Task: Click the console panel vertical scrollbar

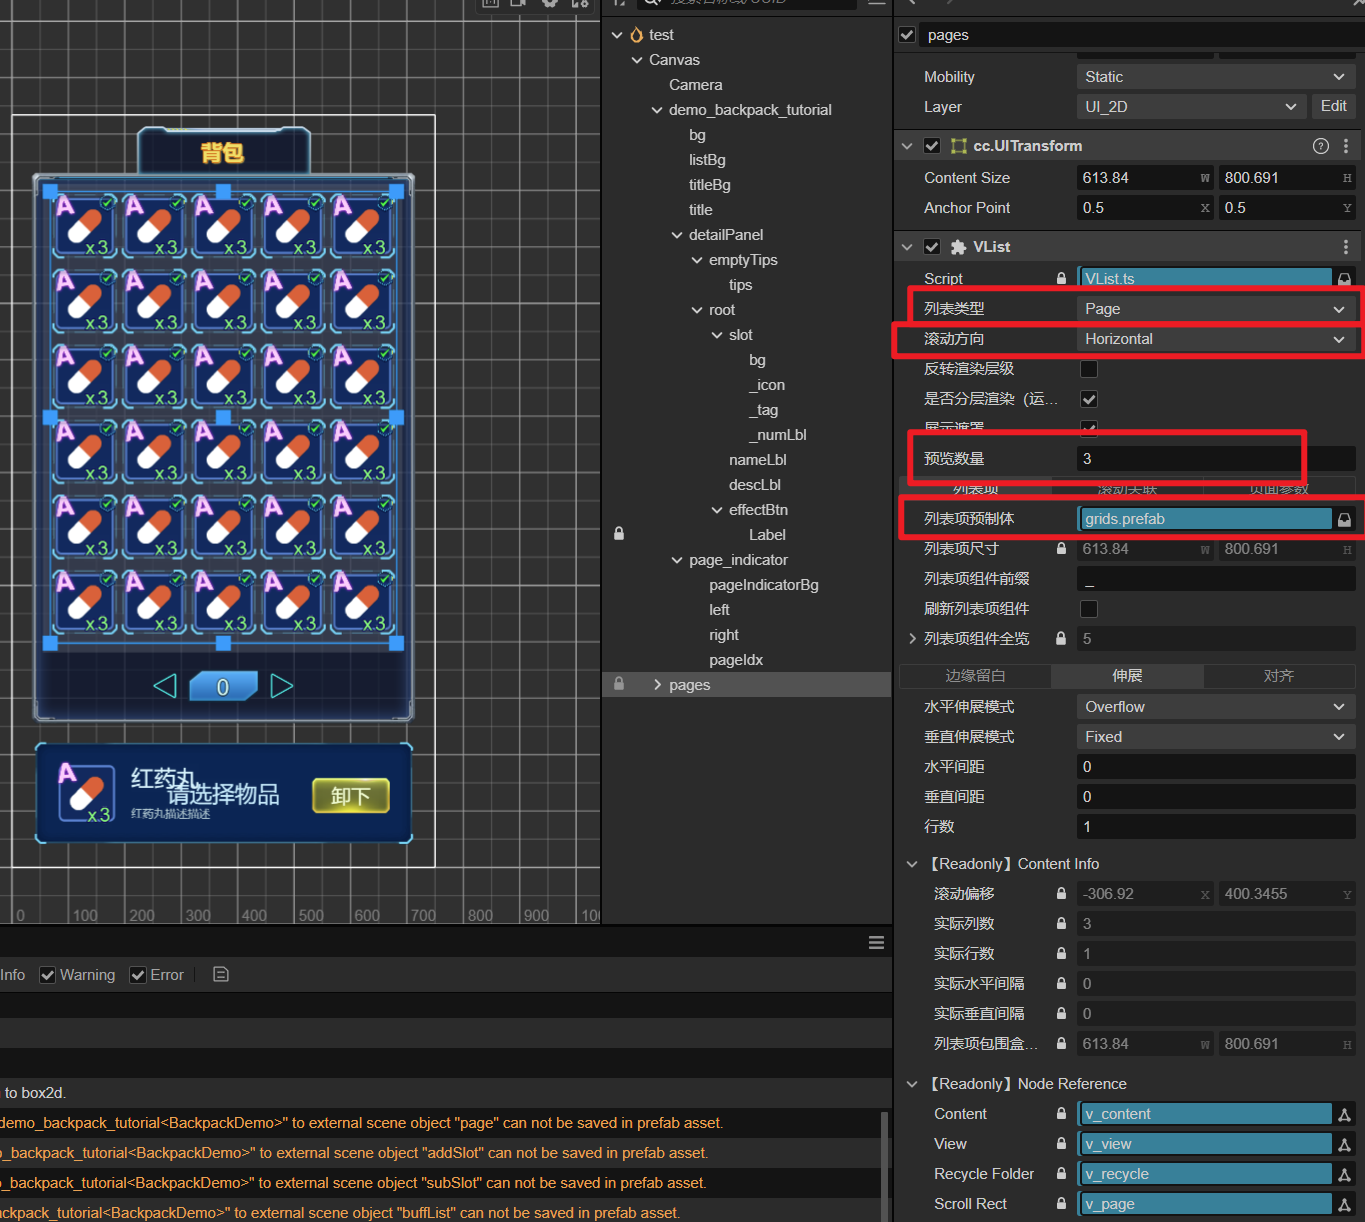Action: 884,1166
